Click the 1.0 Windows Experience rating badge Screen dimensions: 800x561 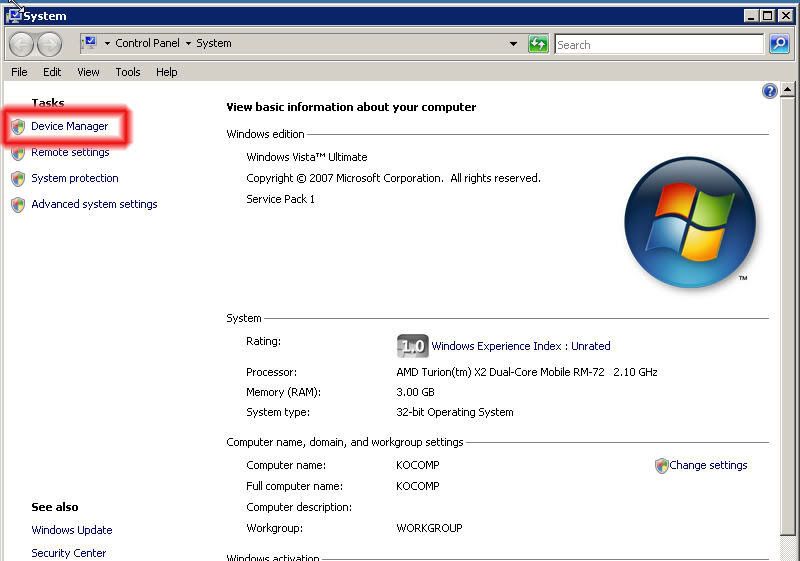412,346
